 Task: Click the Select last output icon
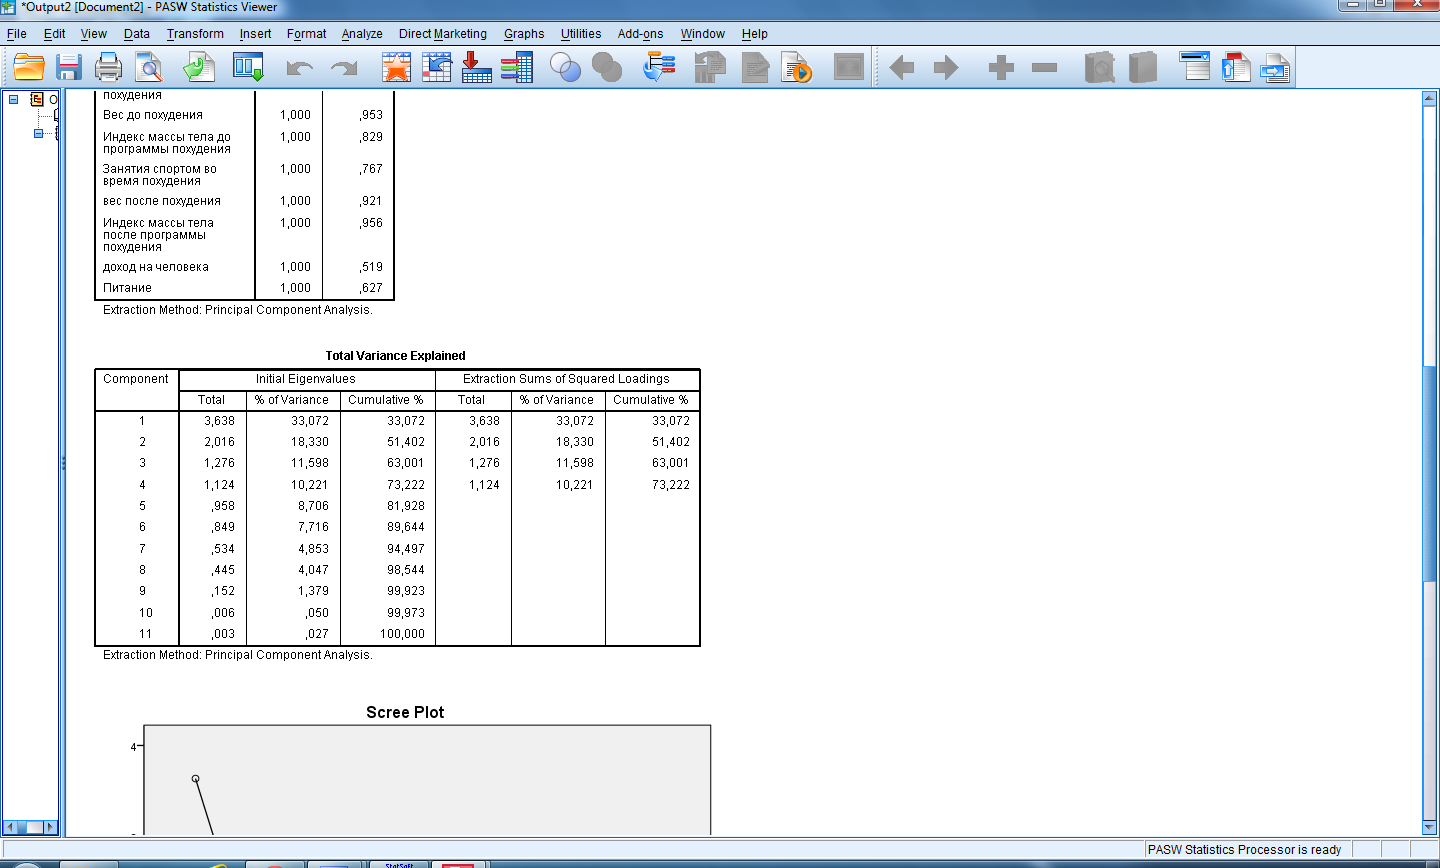click(x=659, y=68)
